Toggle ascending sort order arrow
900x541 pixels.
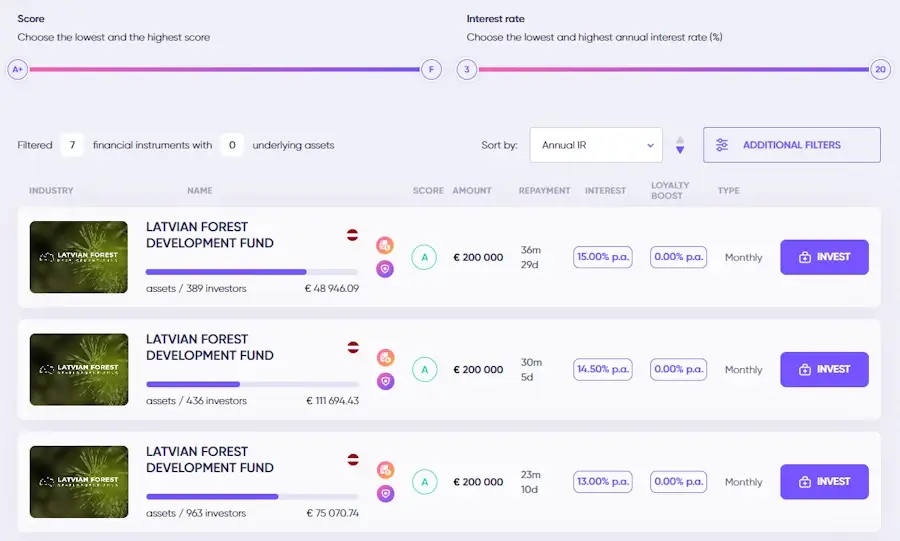coord(680,140)
